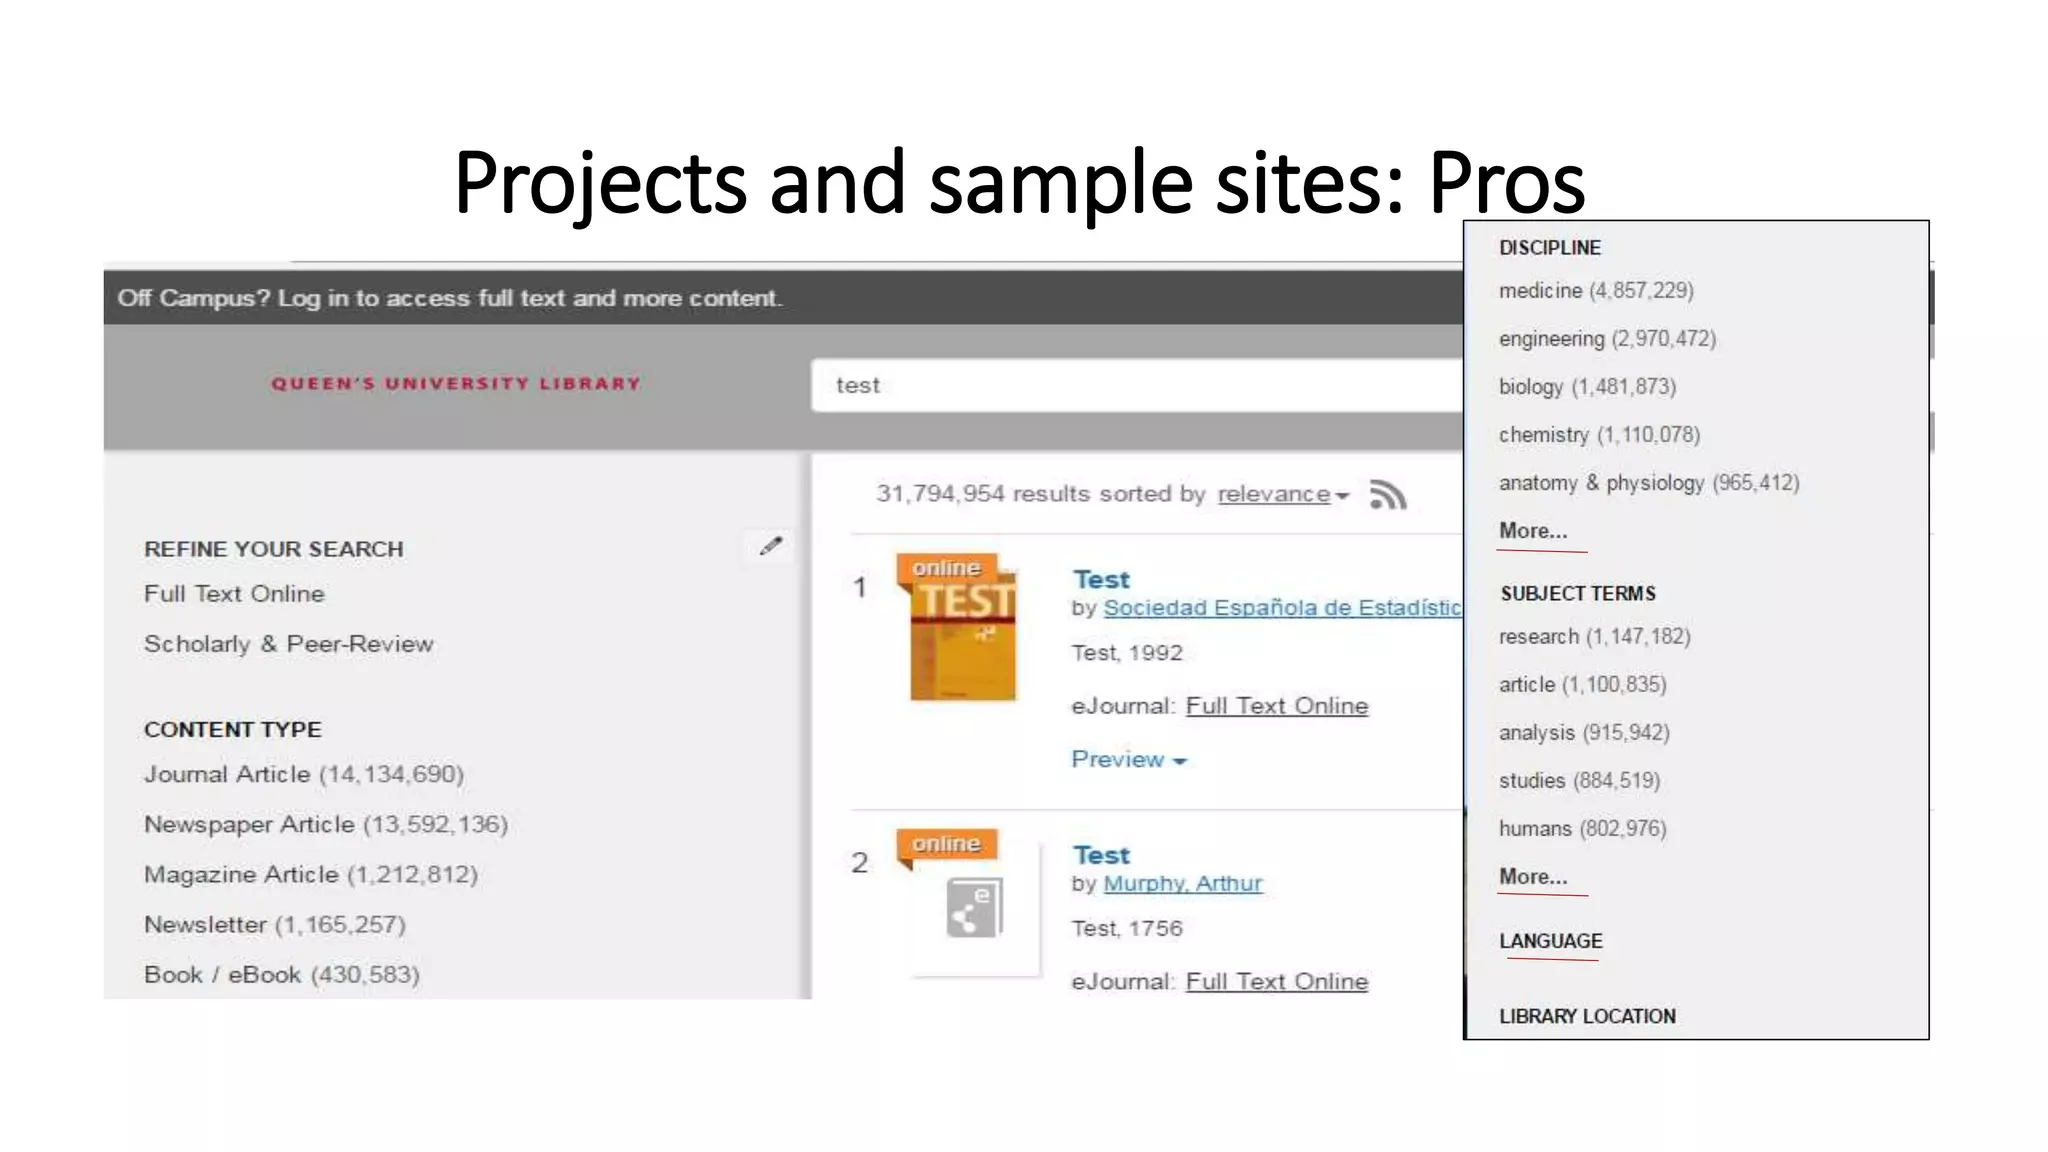Filter subject terms by research

point(1594,637)
